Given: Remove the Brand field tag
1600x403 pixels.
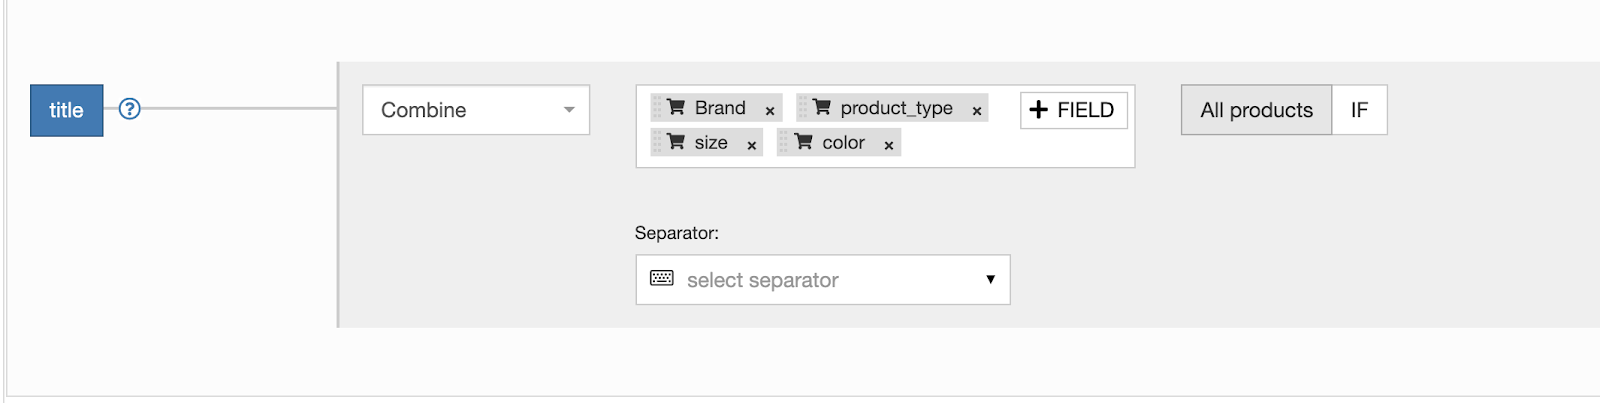Looking at the screenshot, I should pos(770,111).
